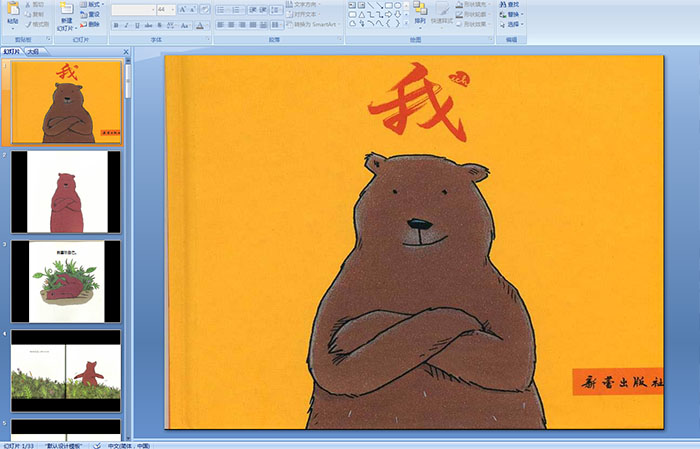
Task: Toggle text Shadow (S) formatting
Action: coord(159,26)
